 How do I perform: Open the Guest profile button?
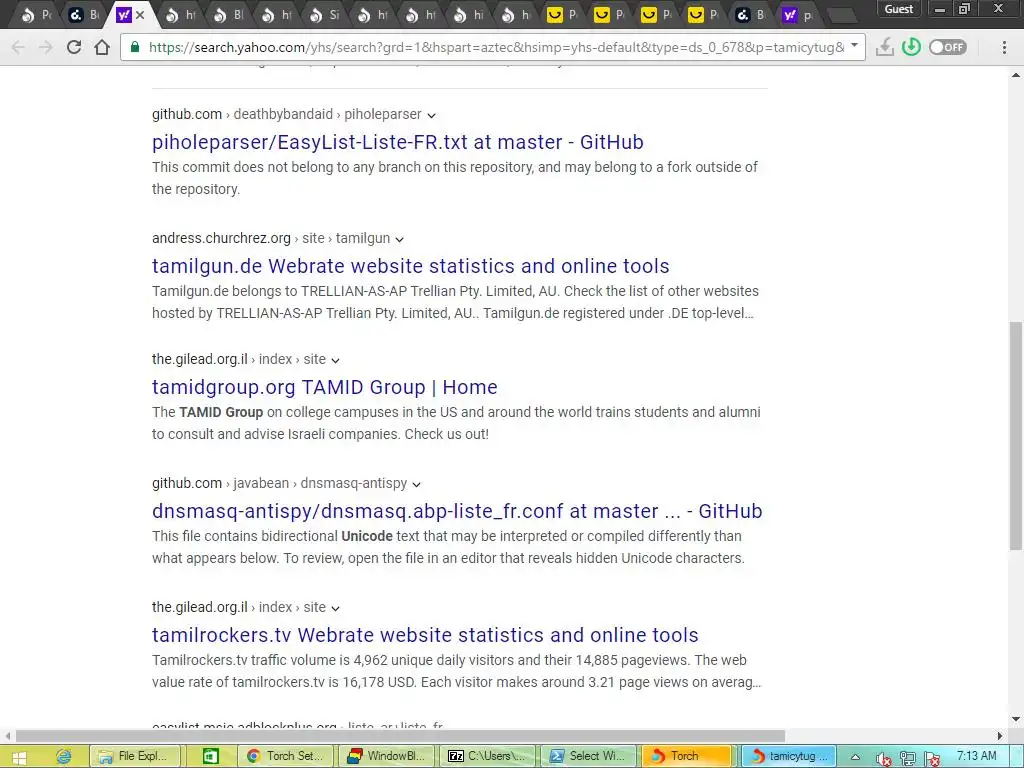[899, 9]
